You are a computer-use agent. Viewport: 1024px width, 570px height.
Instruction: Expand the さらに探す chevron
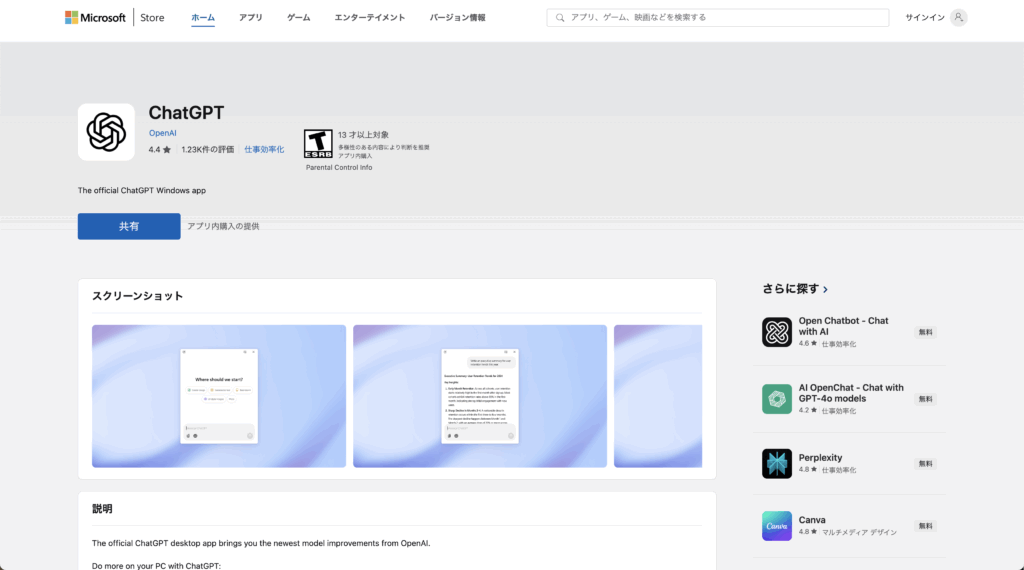(x=825, y=289)
